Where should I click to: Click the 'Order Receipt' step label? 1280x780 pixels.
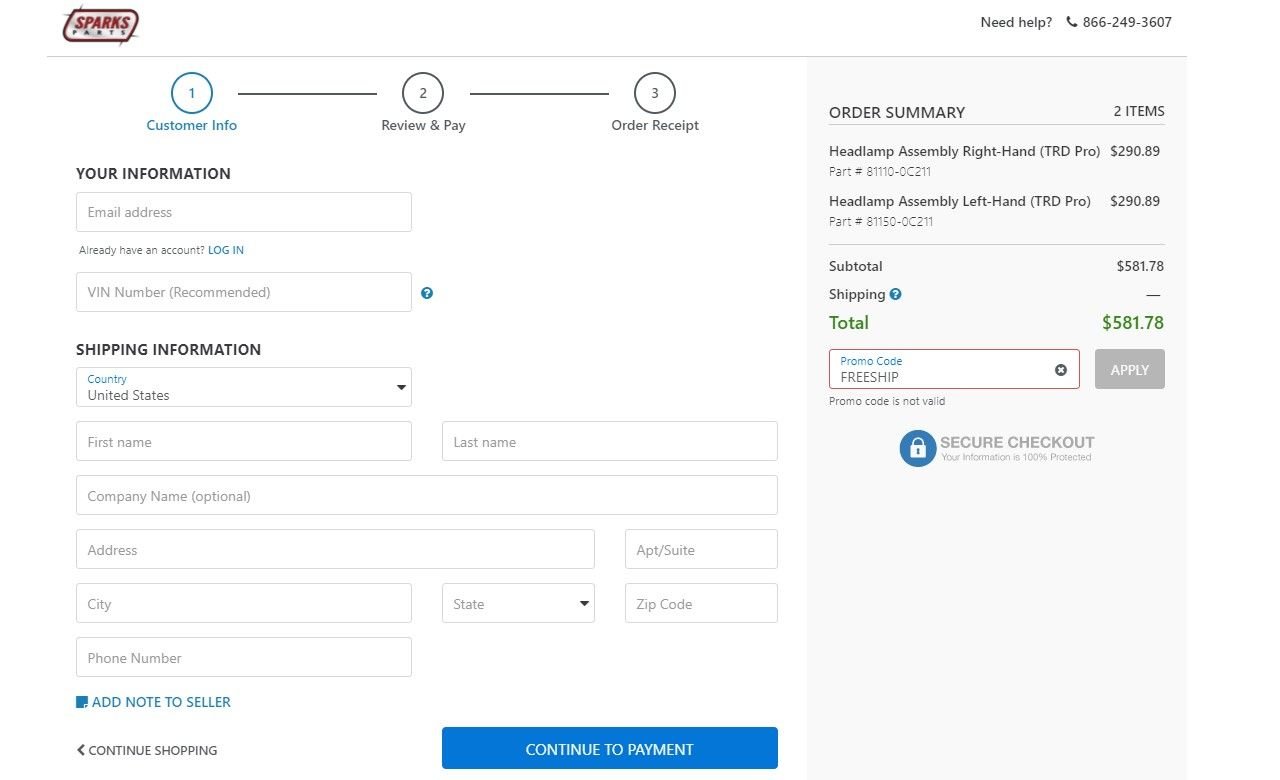pos(655,125)
